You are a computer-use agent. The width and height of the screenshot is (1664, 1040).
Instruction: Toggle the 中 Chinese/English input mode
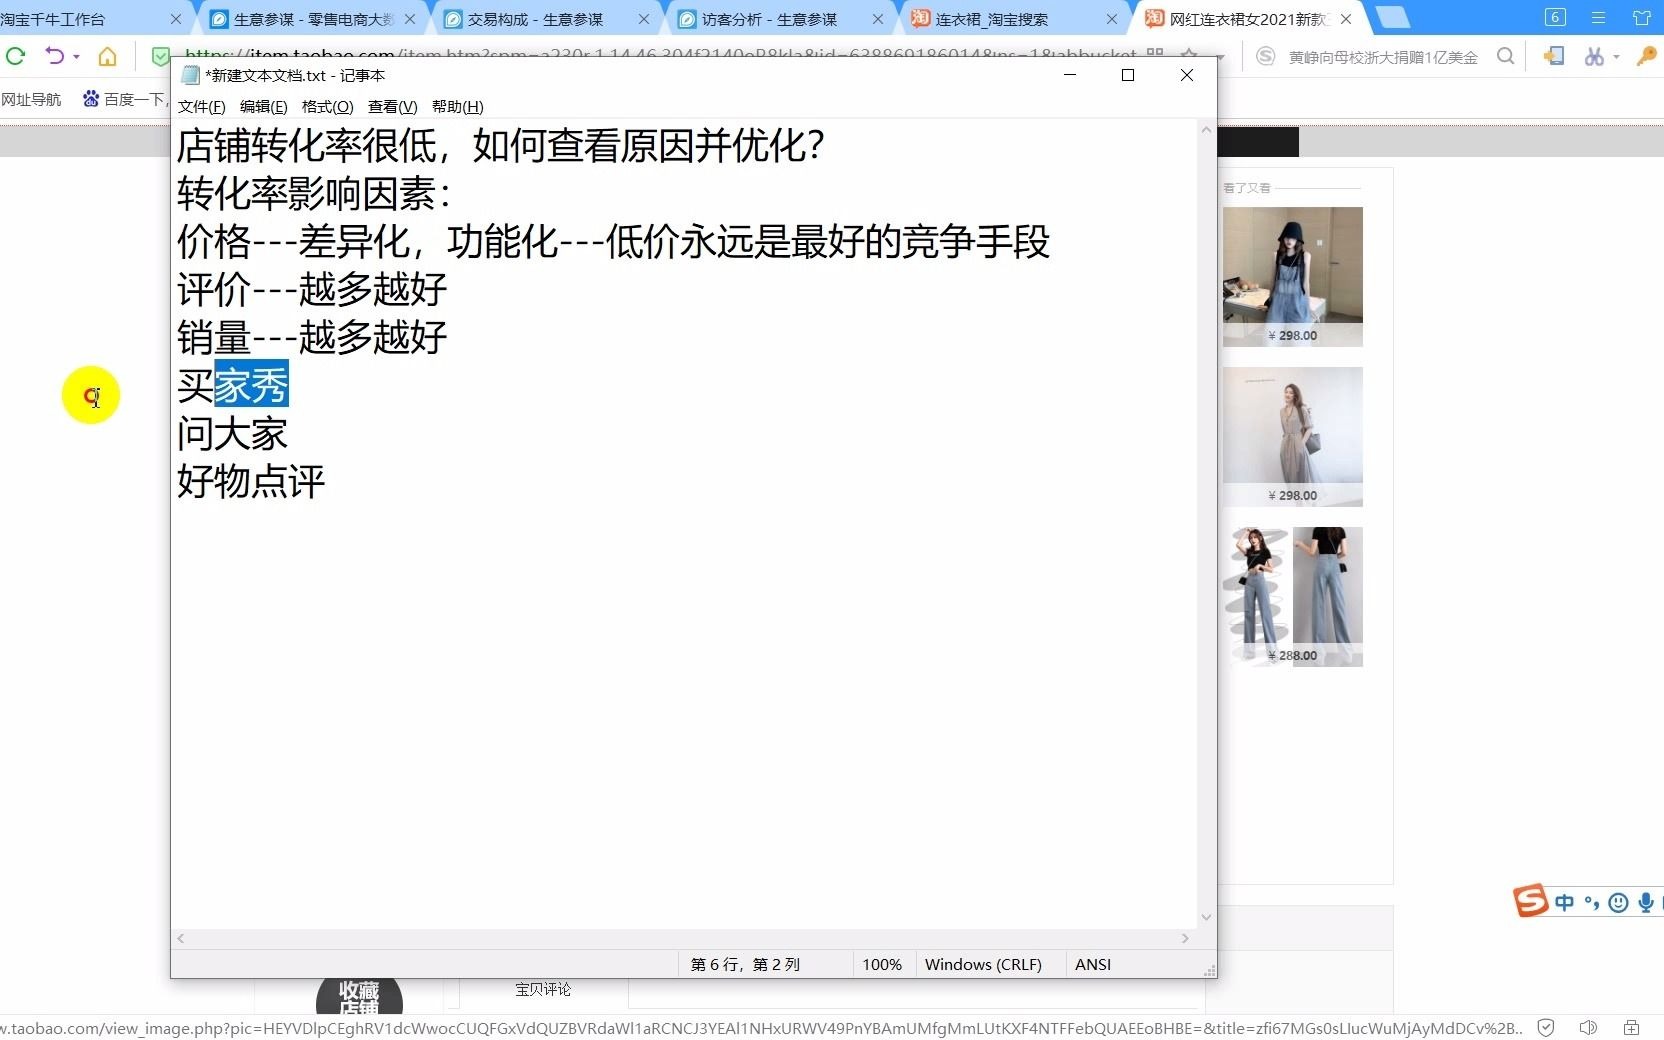pyautogui.click(x=1564, y=903)
